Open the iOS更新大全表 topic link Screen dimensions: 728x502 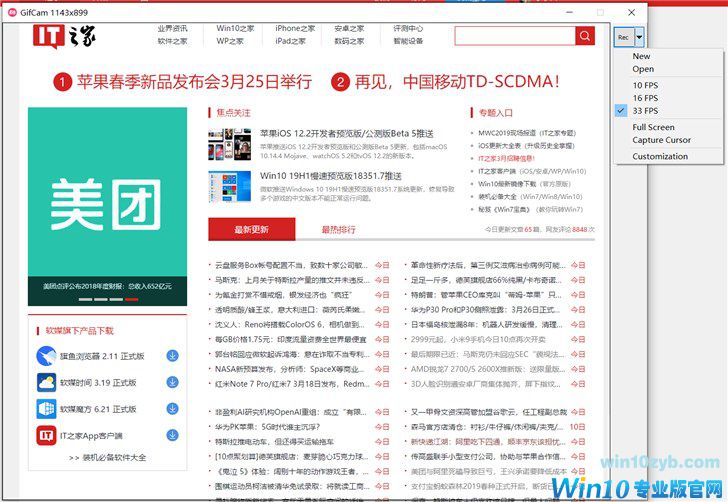[526, 146]
